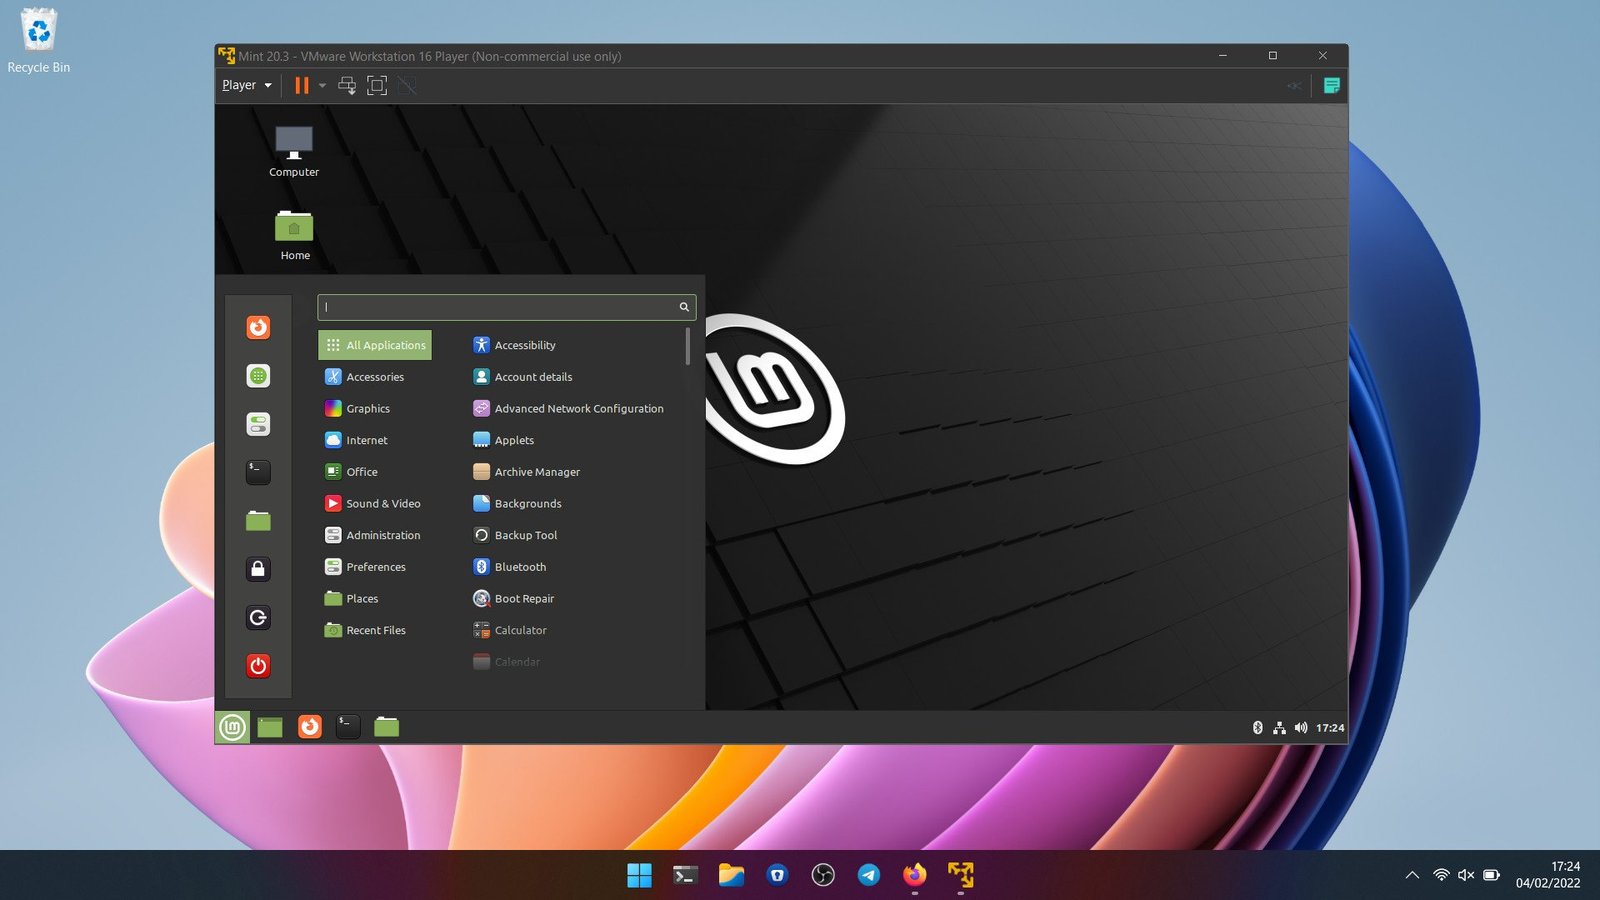Open Firefox from the Mint menu favorites sidebar
Viewport: 1600px width, 900px height.
pos(258,327)
